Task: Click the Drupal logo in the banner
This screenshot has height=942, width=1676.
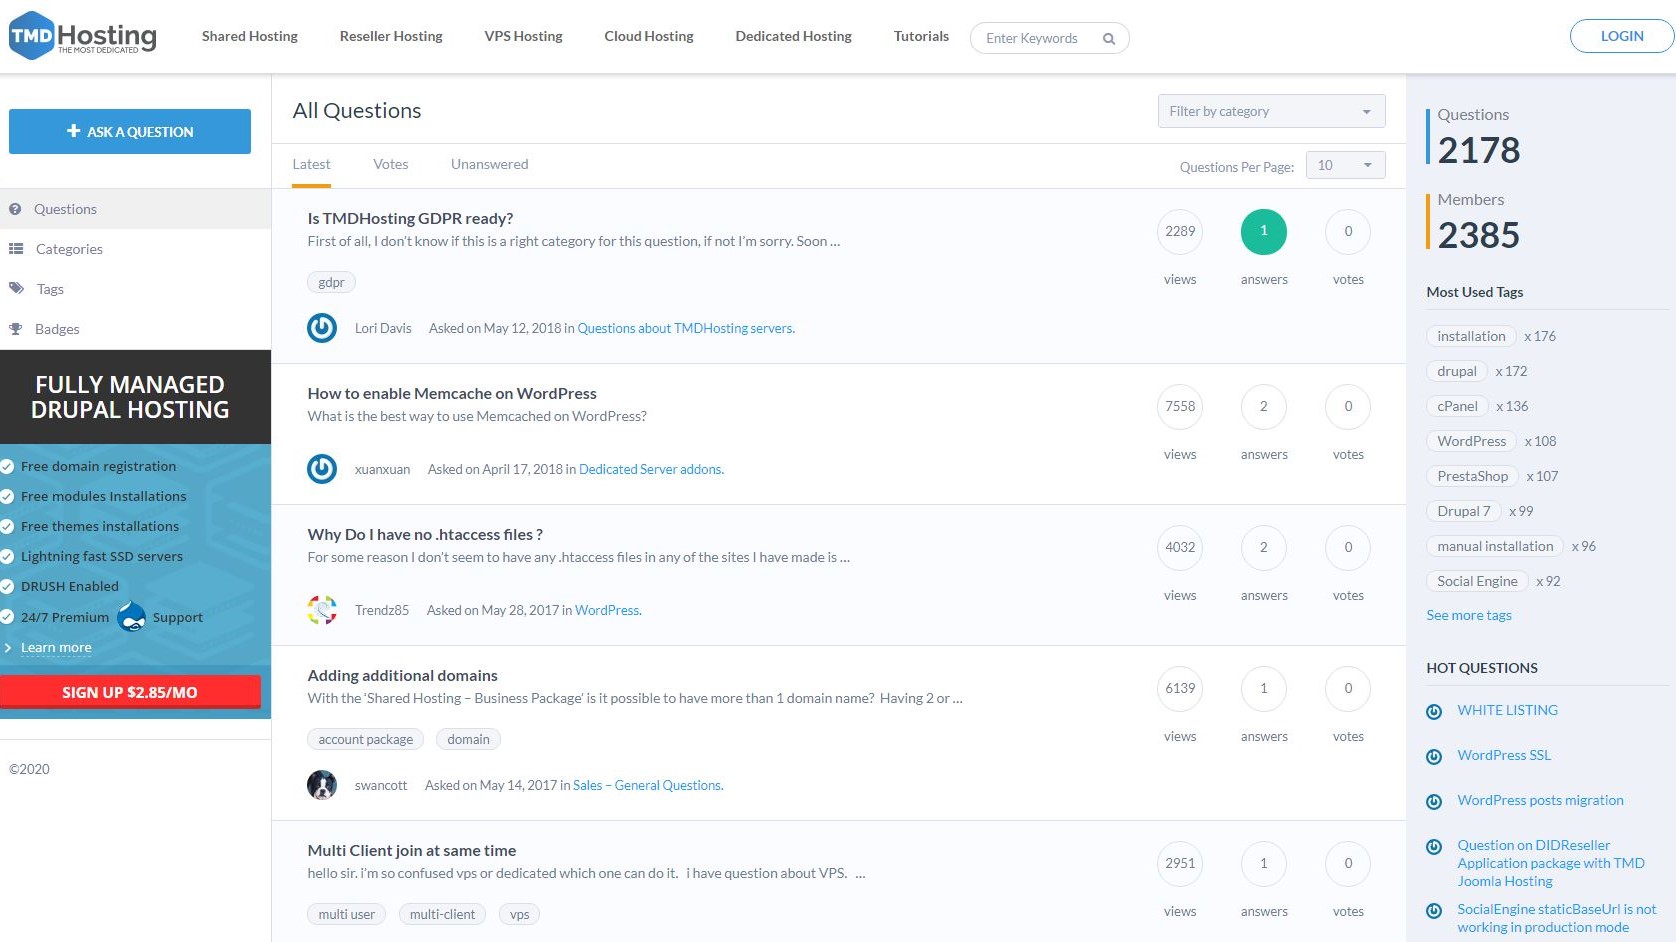Action: point(131,617)
